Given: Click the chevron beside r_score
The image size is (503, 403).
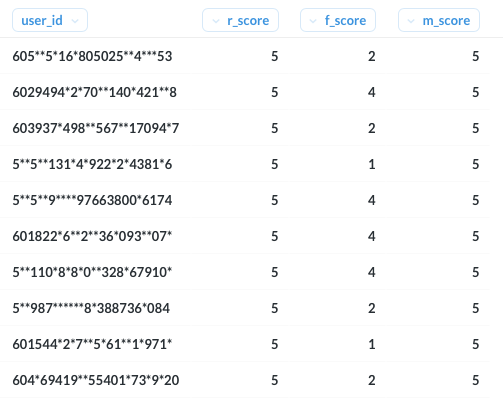Looking at the screenshot, I should coord(216,21).
